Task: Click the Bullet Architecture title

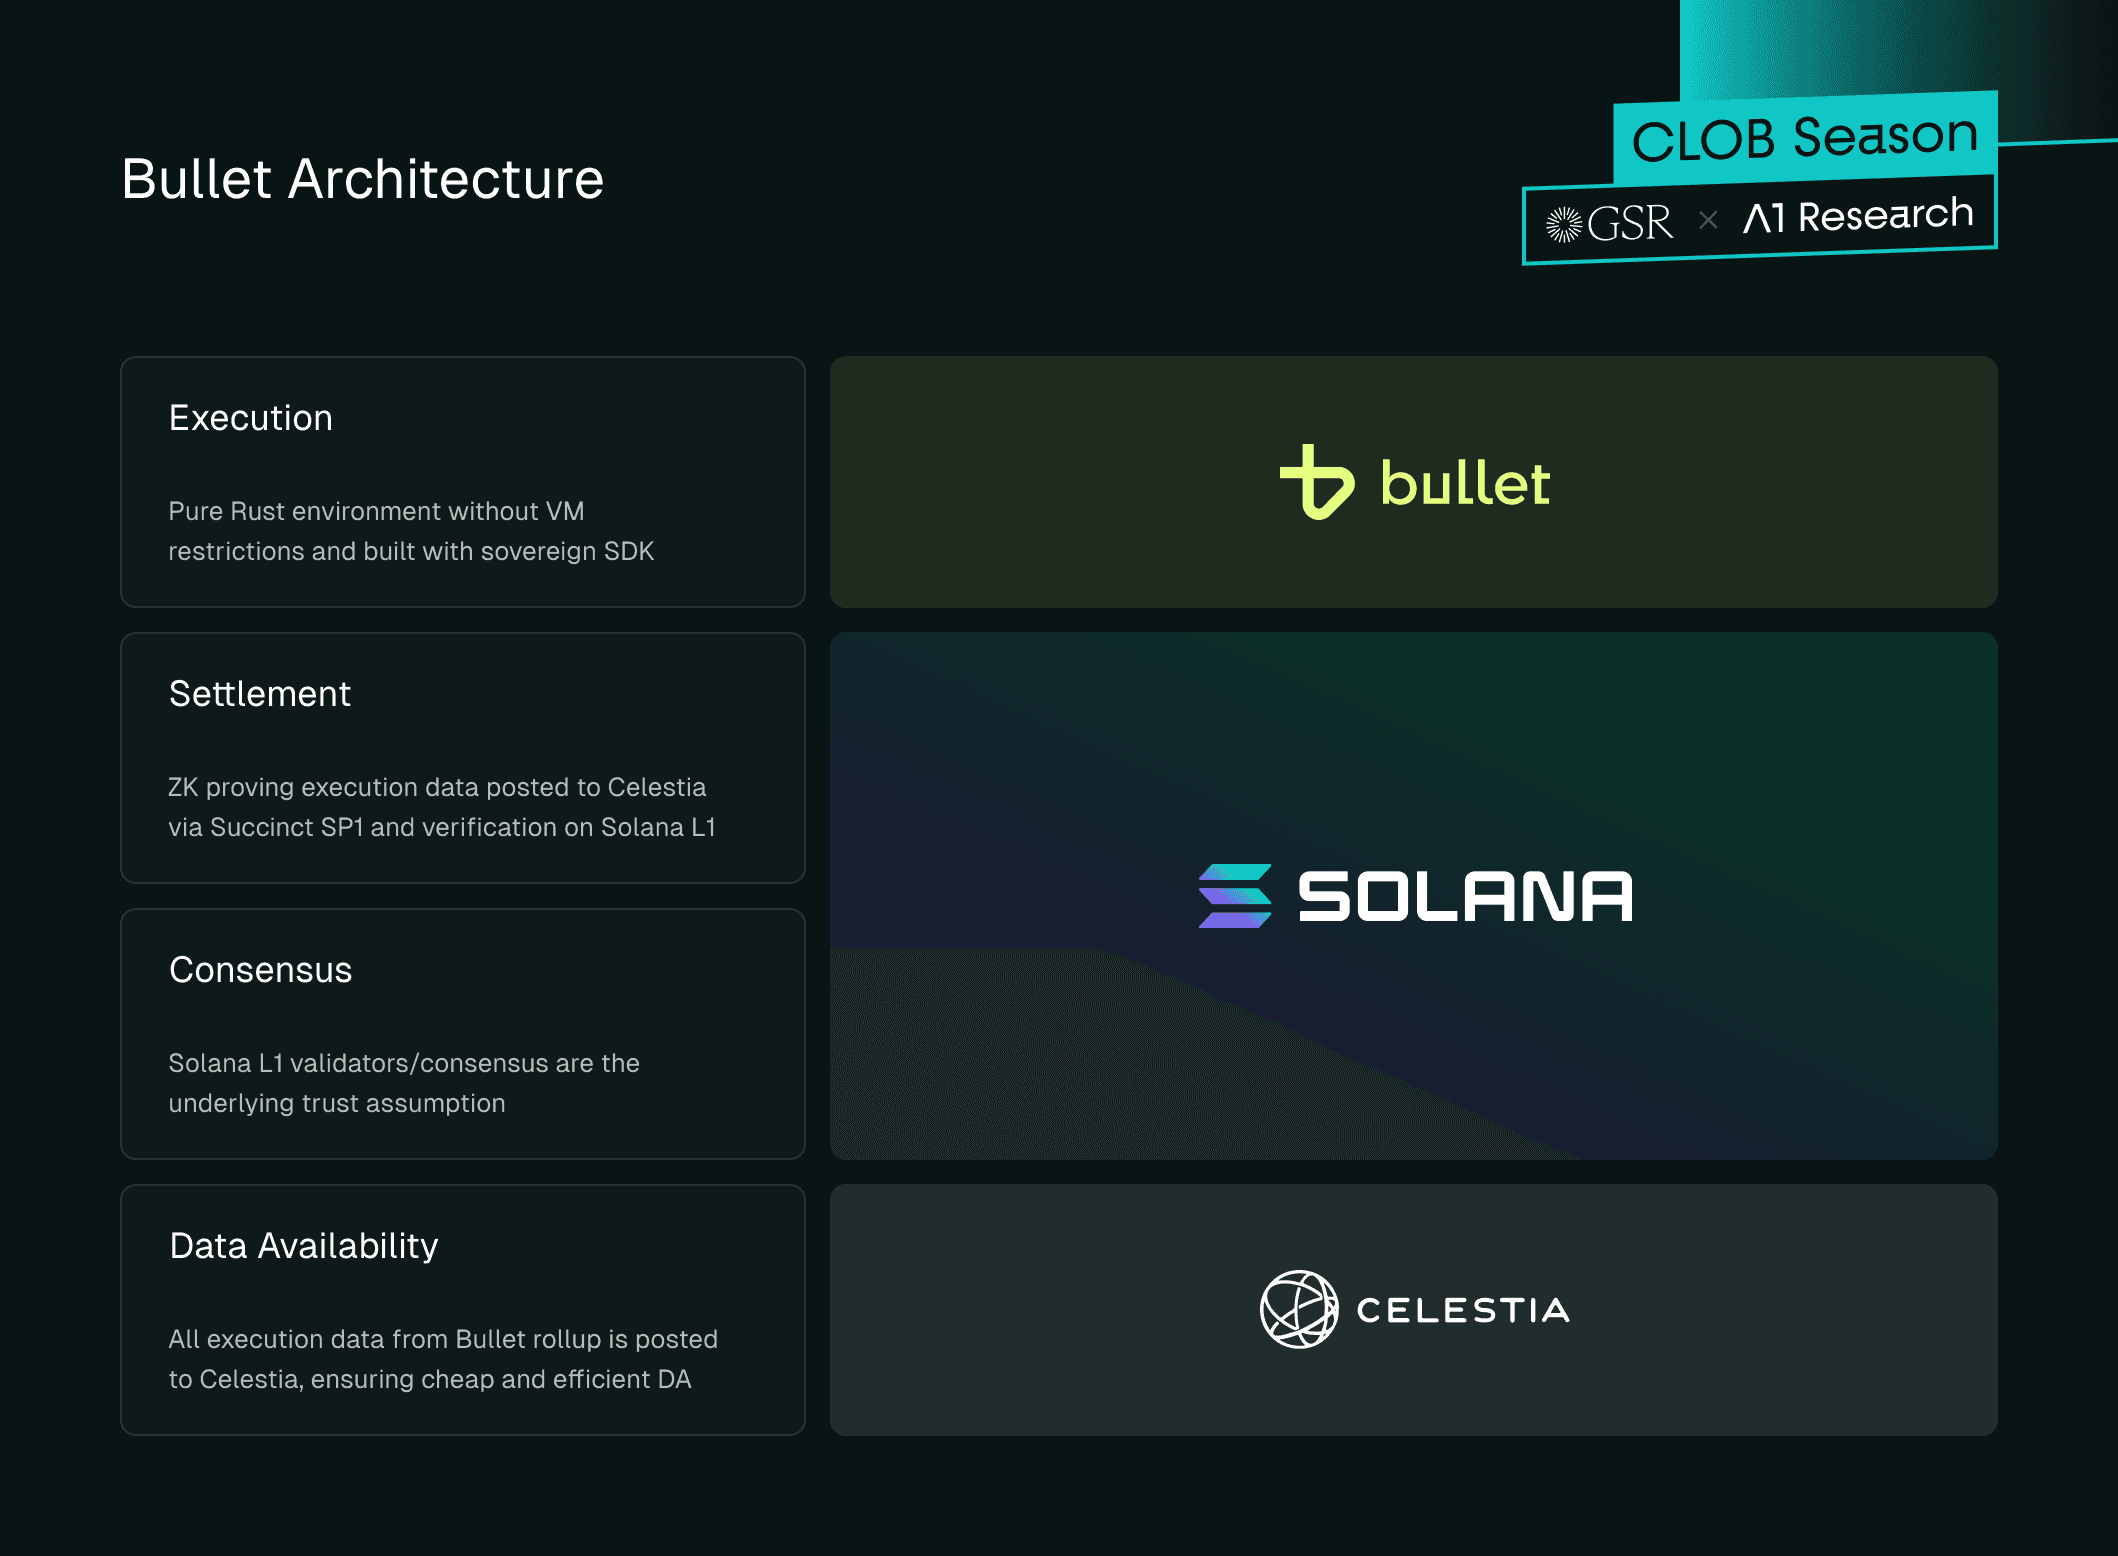Action: [362, 180]
